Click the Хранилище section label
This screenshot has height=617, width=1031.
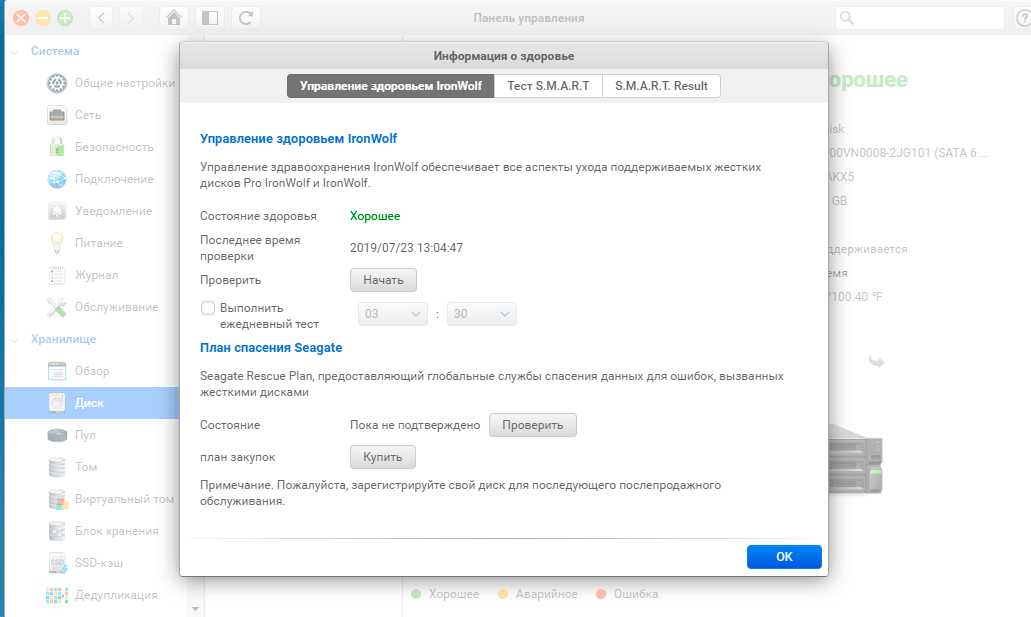point(64,339)
